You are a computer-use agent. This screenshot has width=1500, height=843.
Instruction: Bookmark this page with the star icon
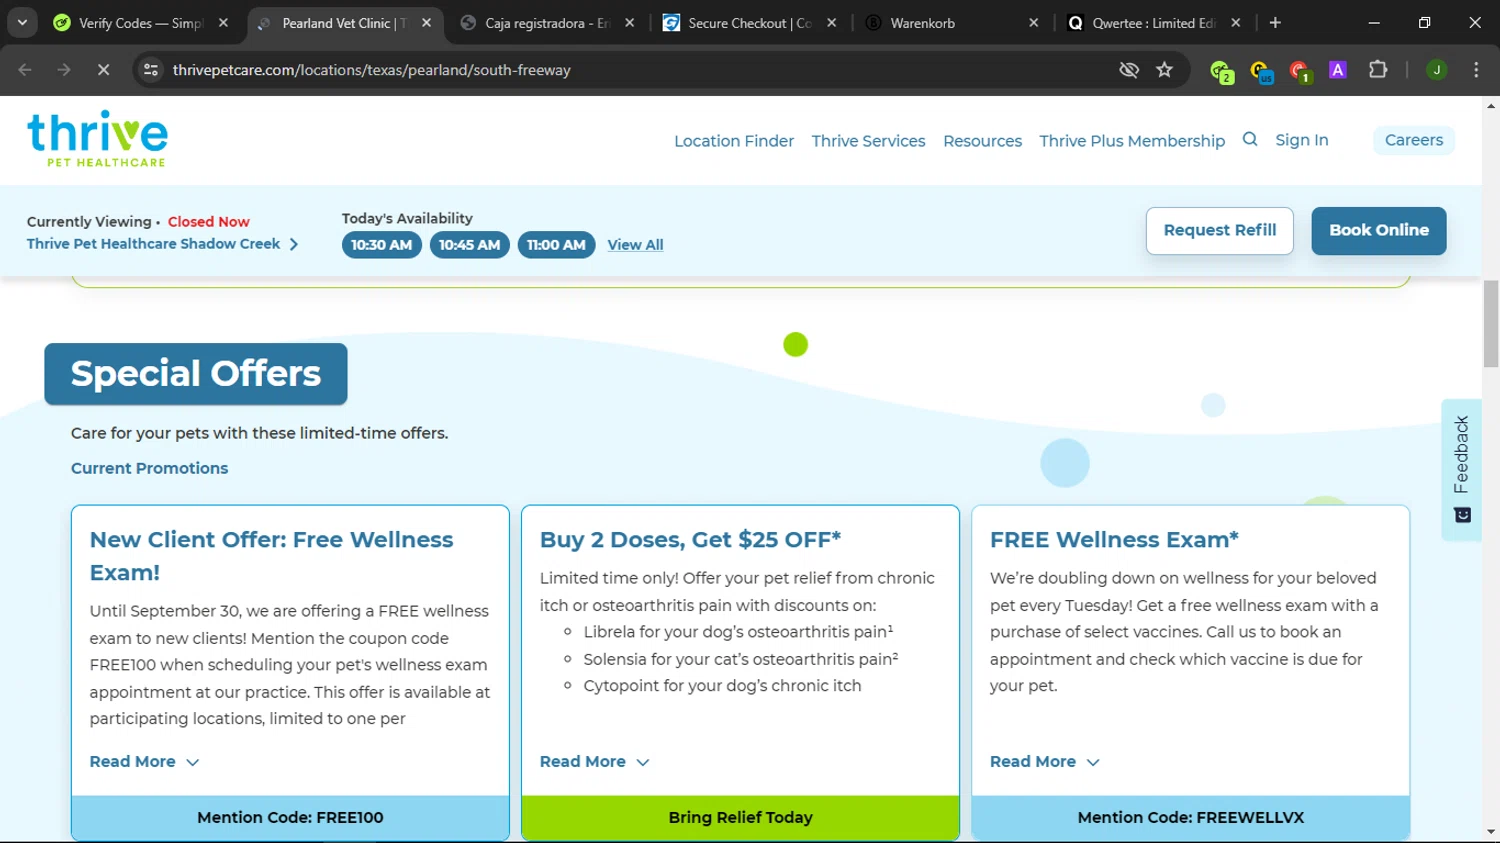point(1164,70)
